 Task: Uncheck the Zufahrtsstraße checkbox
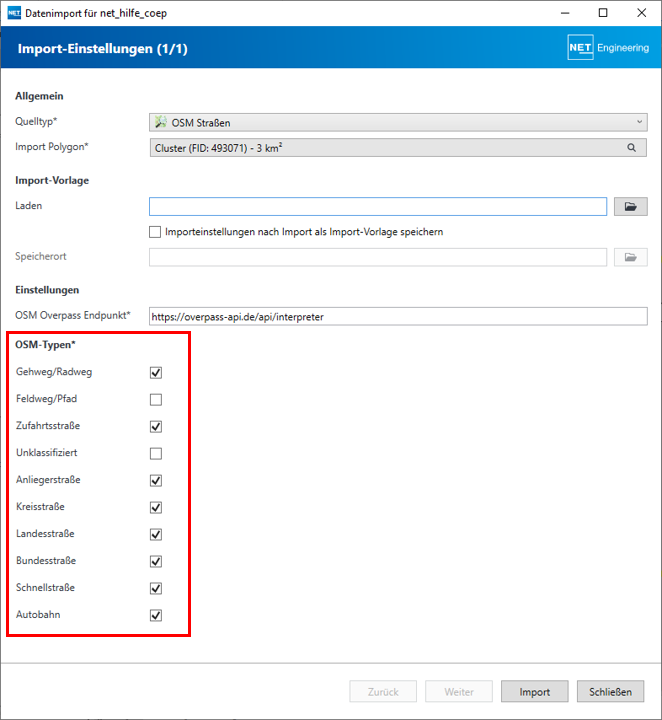156,427
